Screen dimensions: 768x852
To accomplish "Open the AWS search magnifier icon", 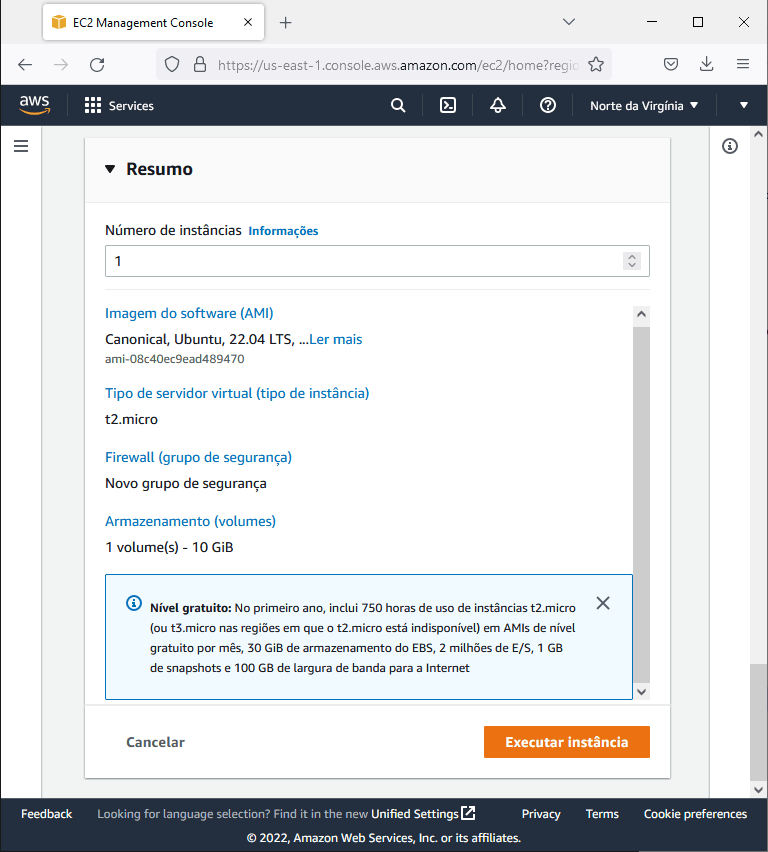I will point(398,105).
